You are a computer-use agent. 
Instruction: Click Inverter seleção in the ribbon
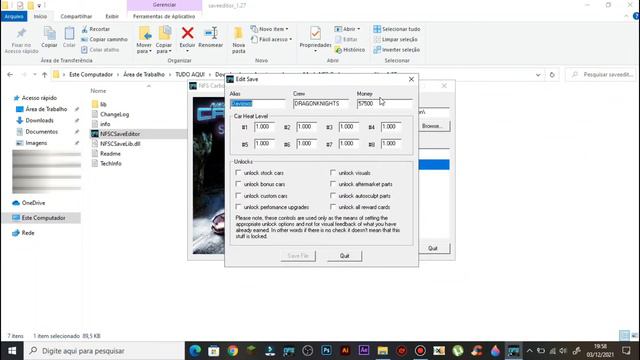396,50
